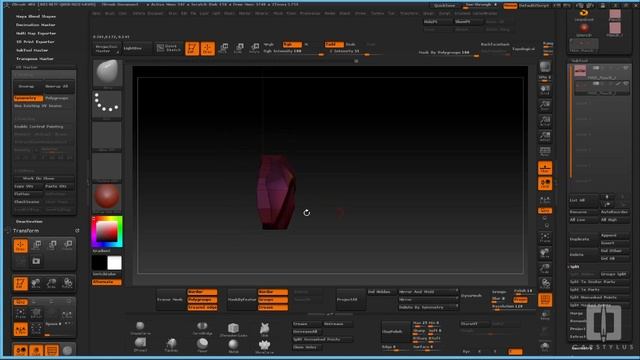Image resolution: width=640 pixels, height=360 pixels.
Task: Open the red material sphere selector
Action: pos(107,198)
